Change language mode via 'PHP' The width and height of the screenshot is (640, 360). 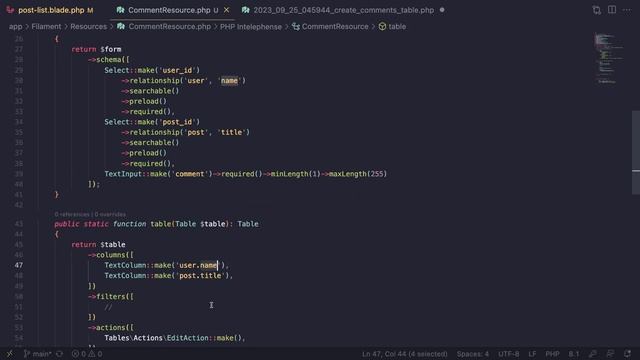tap(552, 354)
